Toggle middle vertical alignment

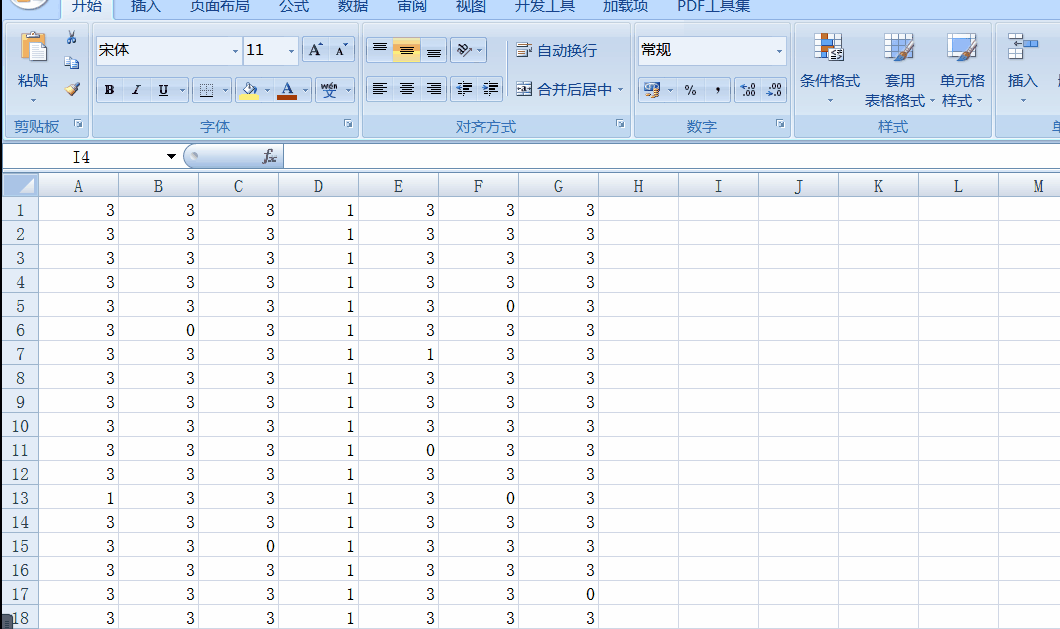coord(406,50)
